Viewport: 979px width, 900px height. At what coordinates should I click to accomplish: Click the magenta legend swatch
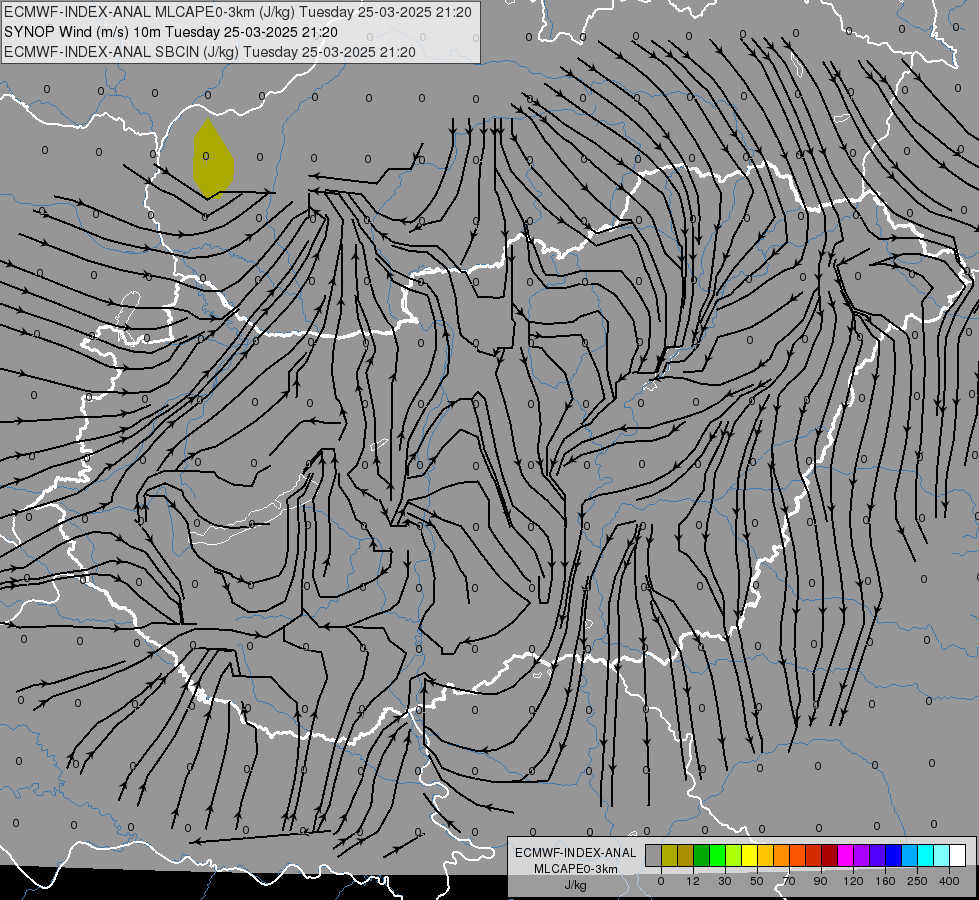click(x=846, y=855)
